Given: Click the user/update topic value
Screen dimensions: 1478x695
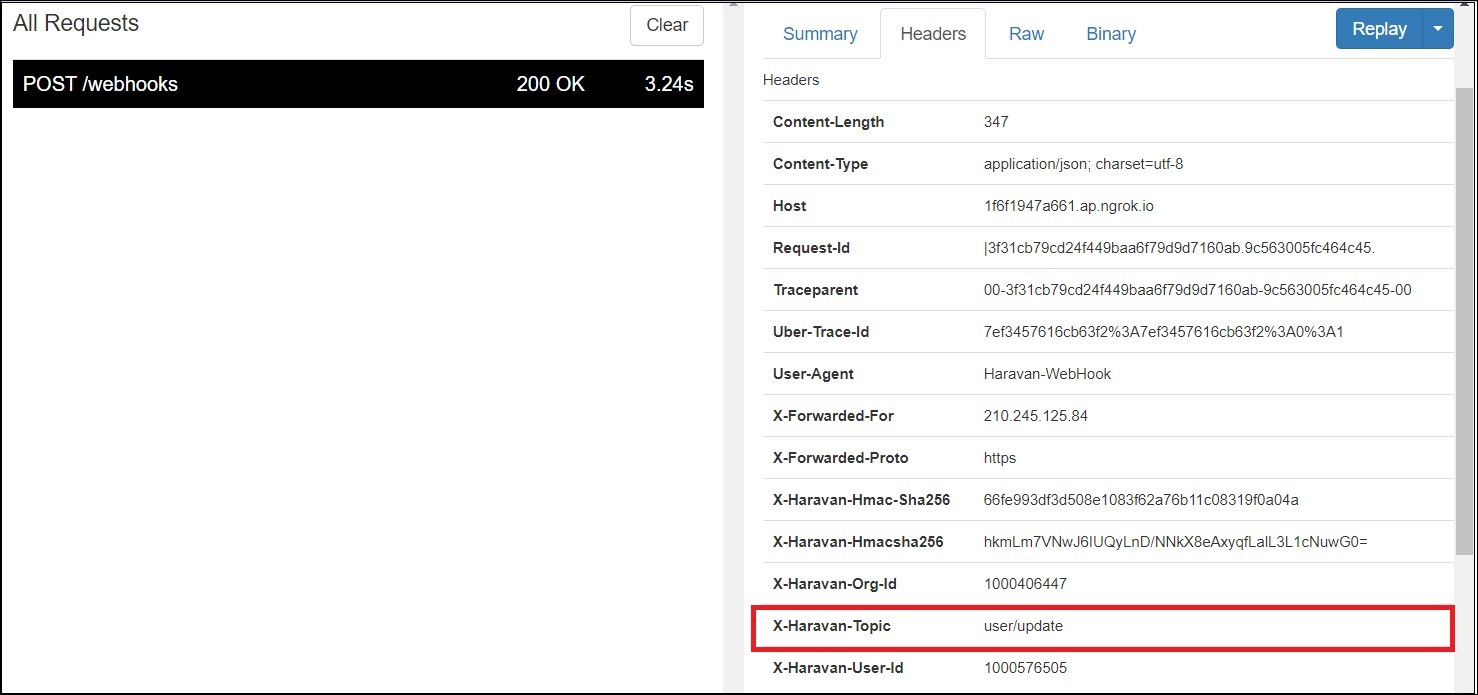Looking at the screenshot, I should (1023, 626).
